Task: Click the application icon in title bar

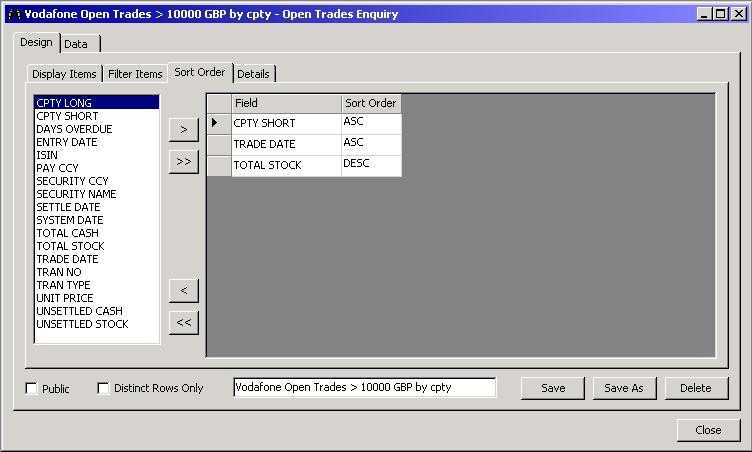Action: pos(13,14)
